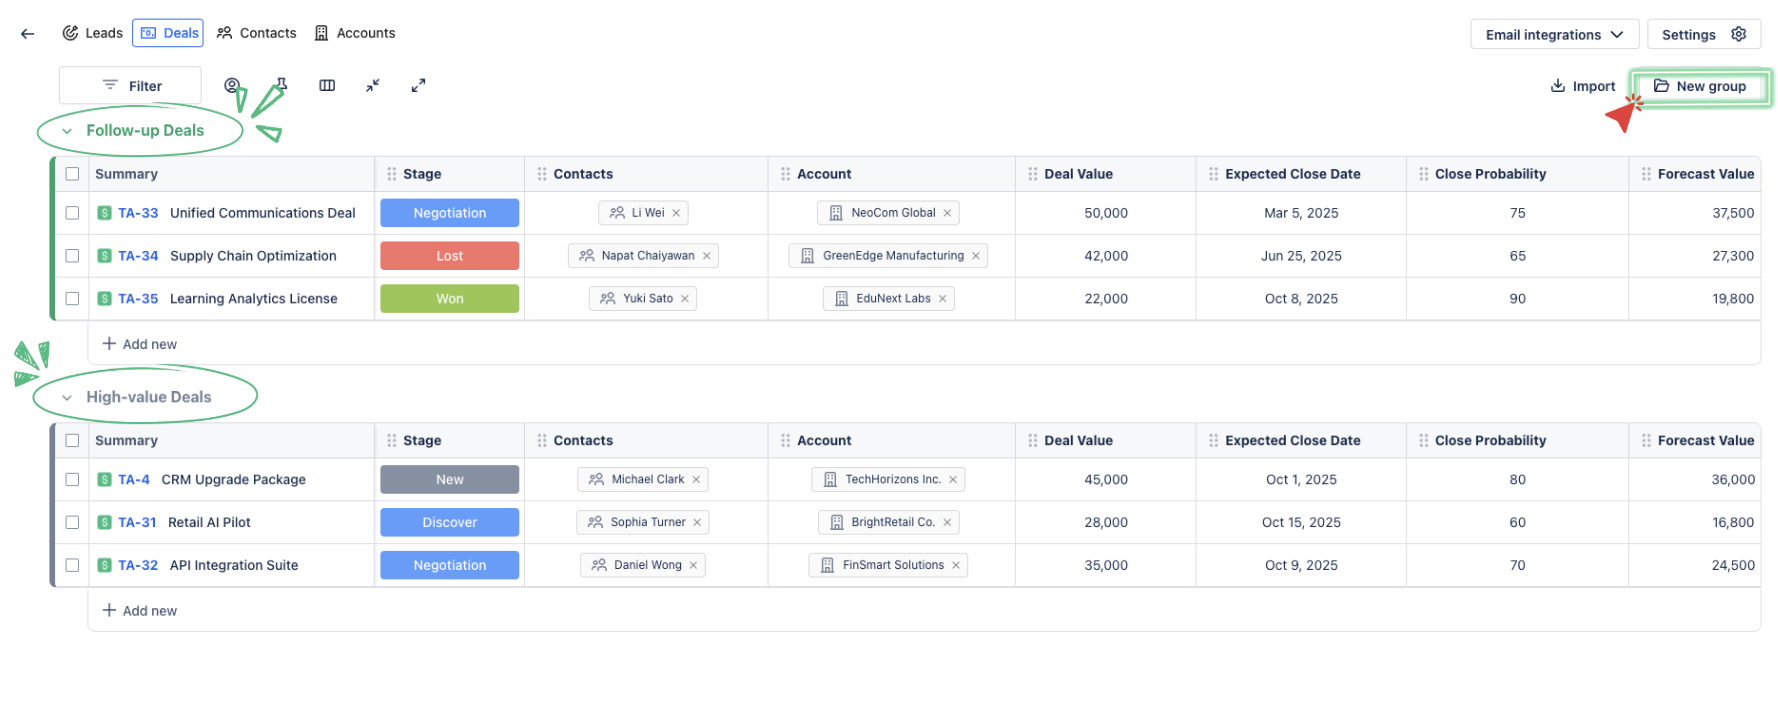Screen dimensions: 1778x718
Task: Remove Li Wei from the TA-33 contacts
Action: [676, 213]
